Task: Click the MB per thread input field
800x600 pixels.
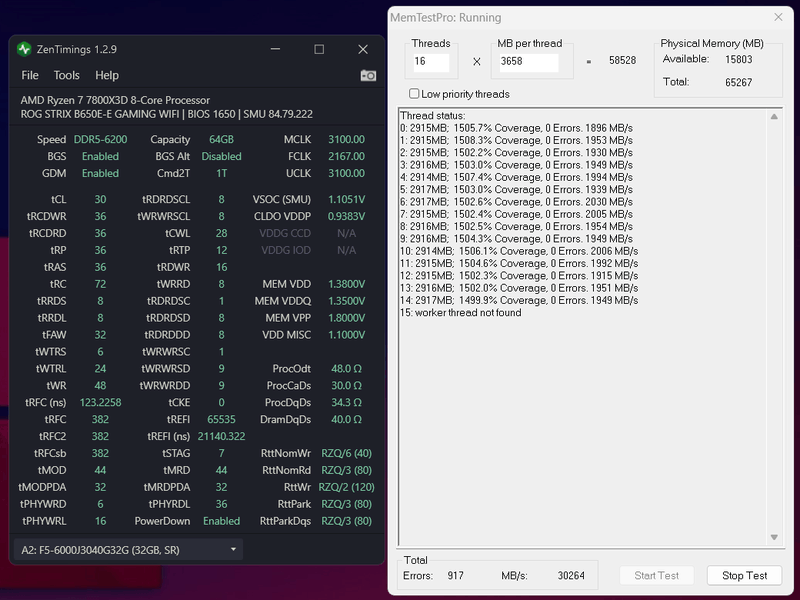Action: (x=529, y=62)
